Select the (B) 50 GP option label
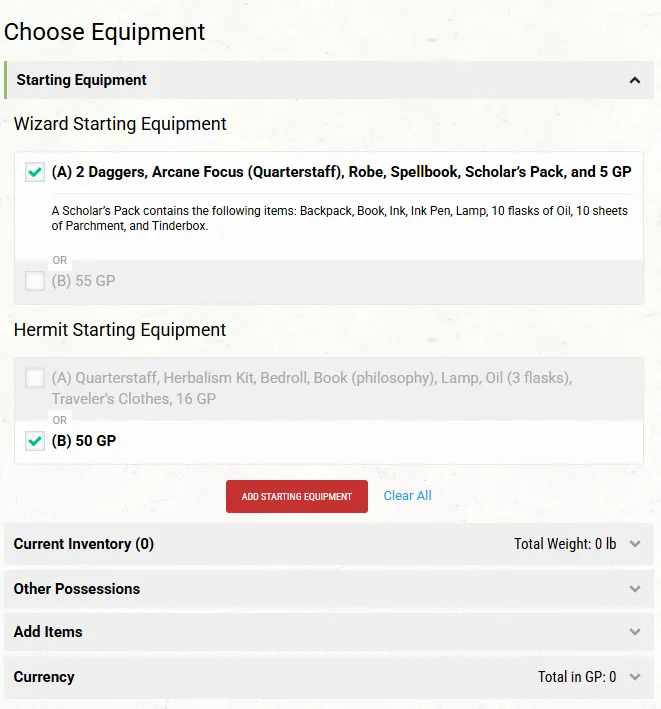The width and height of the screenshot is (661, 709). pos(84,441)
